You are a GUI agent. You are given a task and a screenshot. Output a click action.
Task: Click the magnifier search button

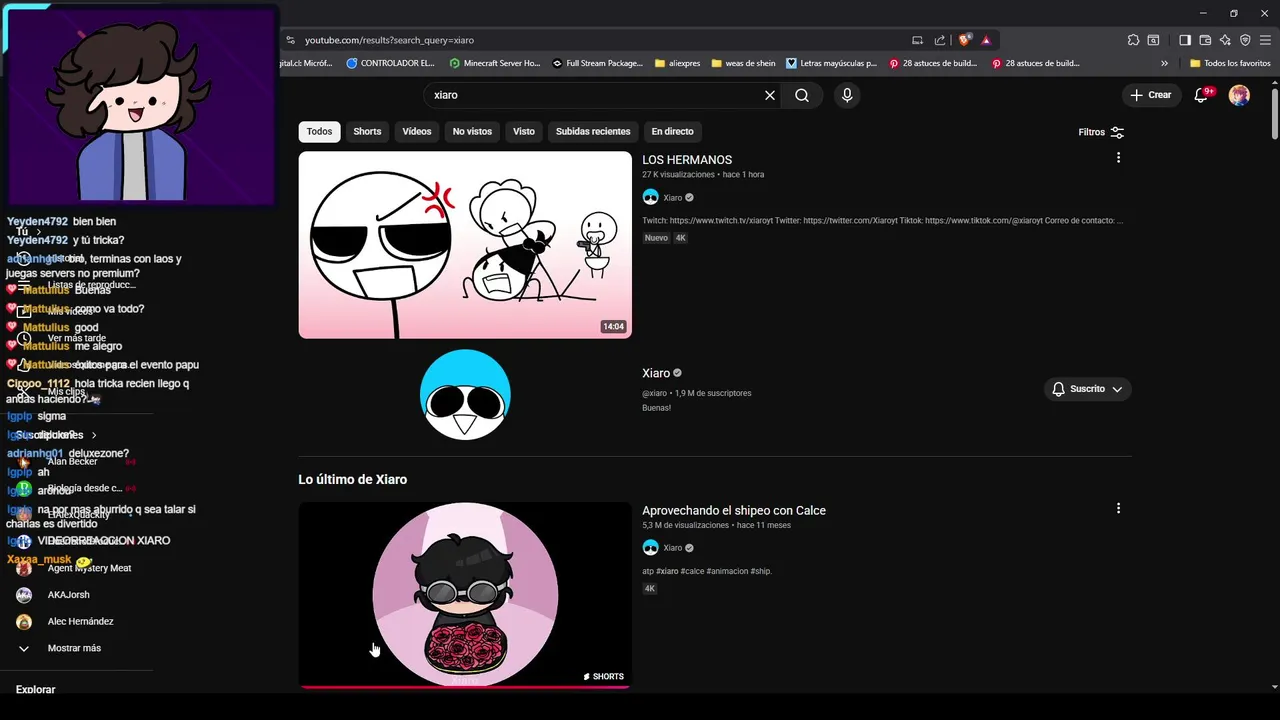(802, 95)
